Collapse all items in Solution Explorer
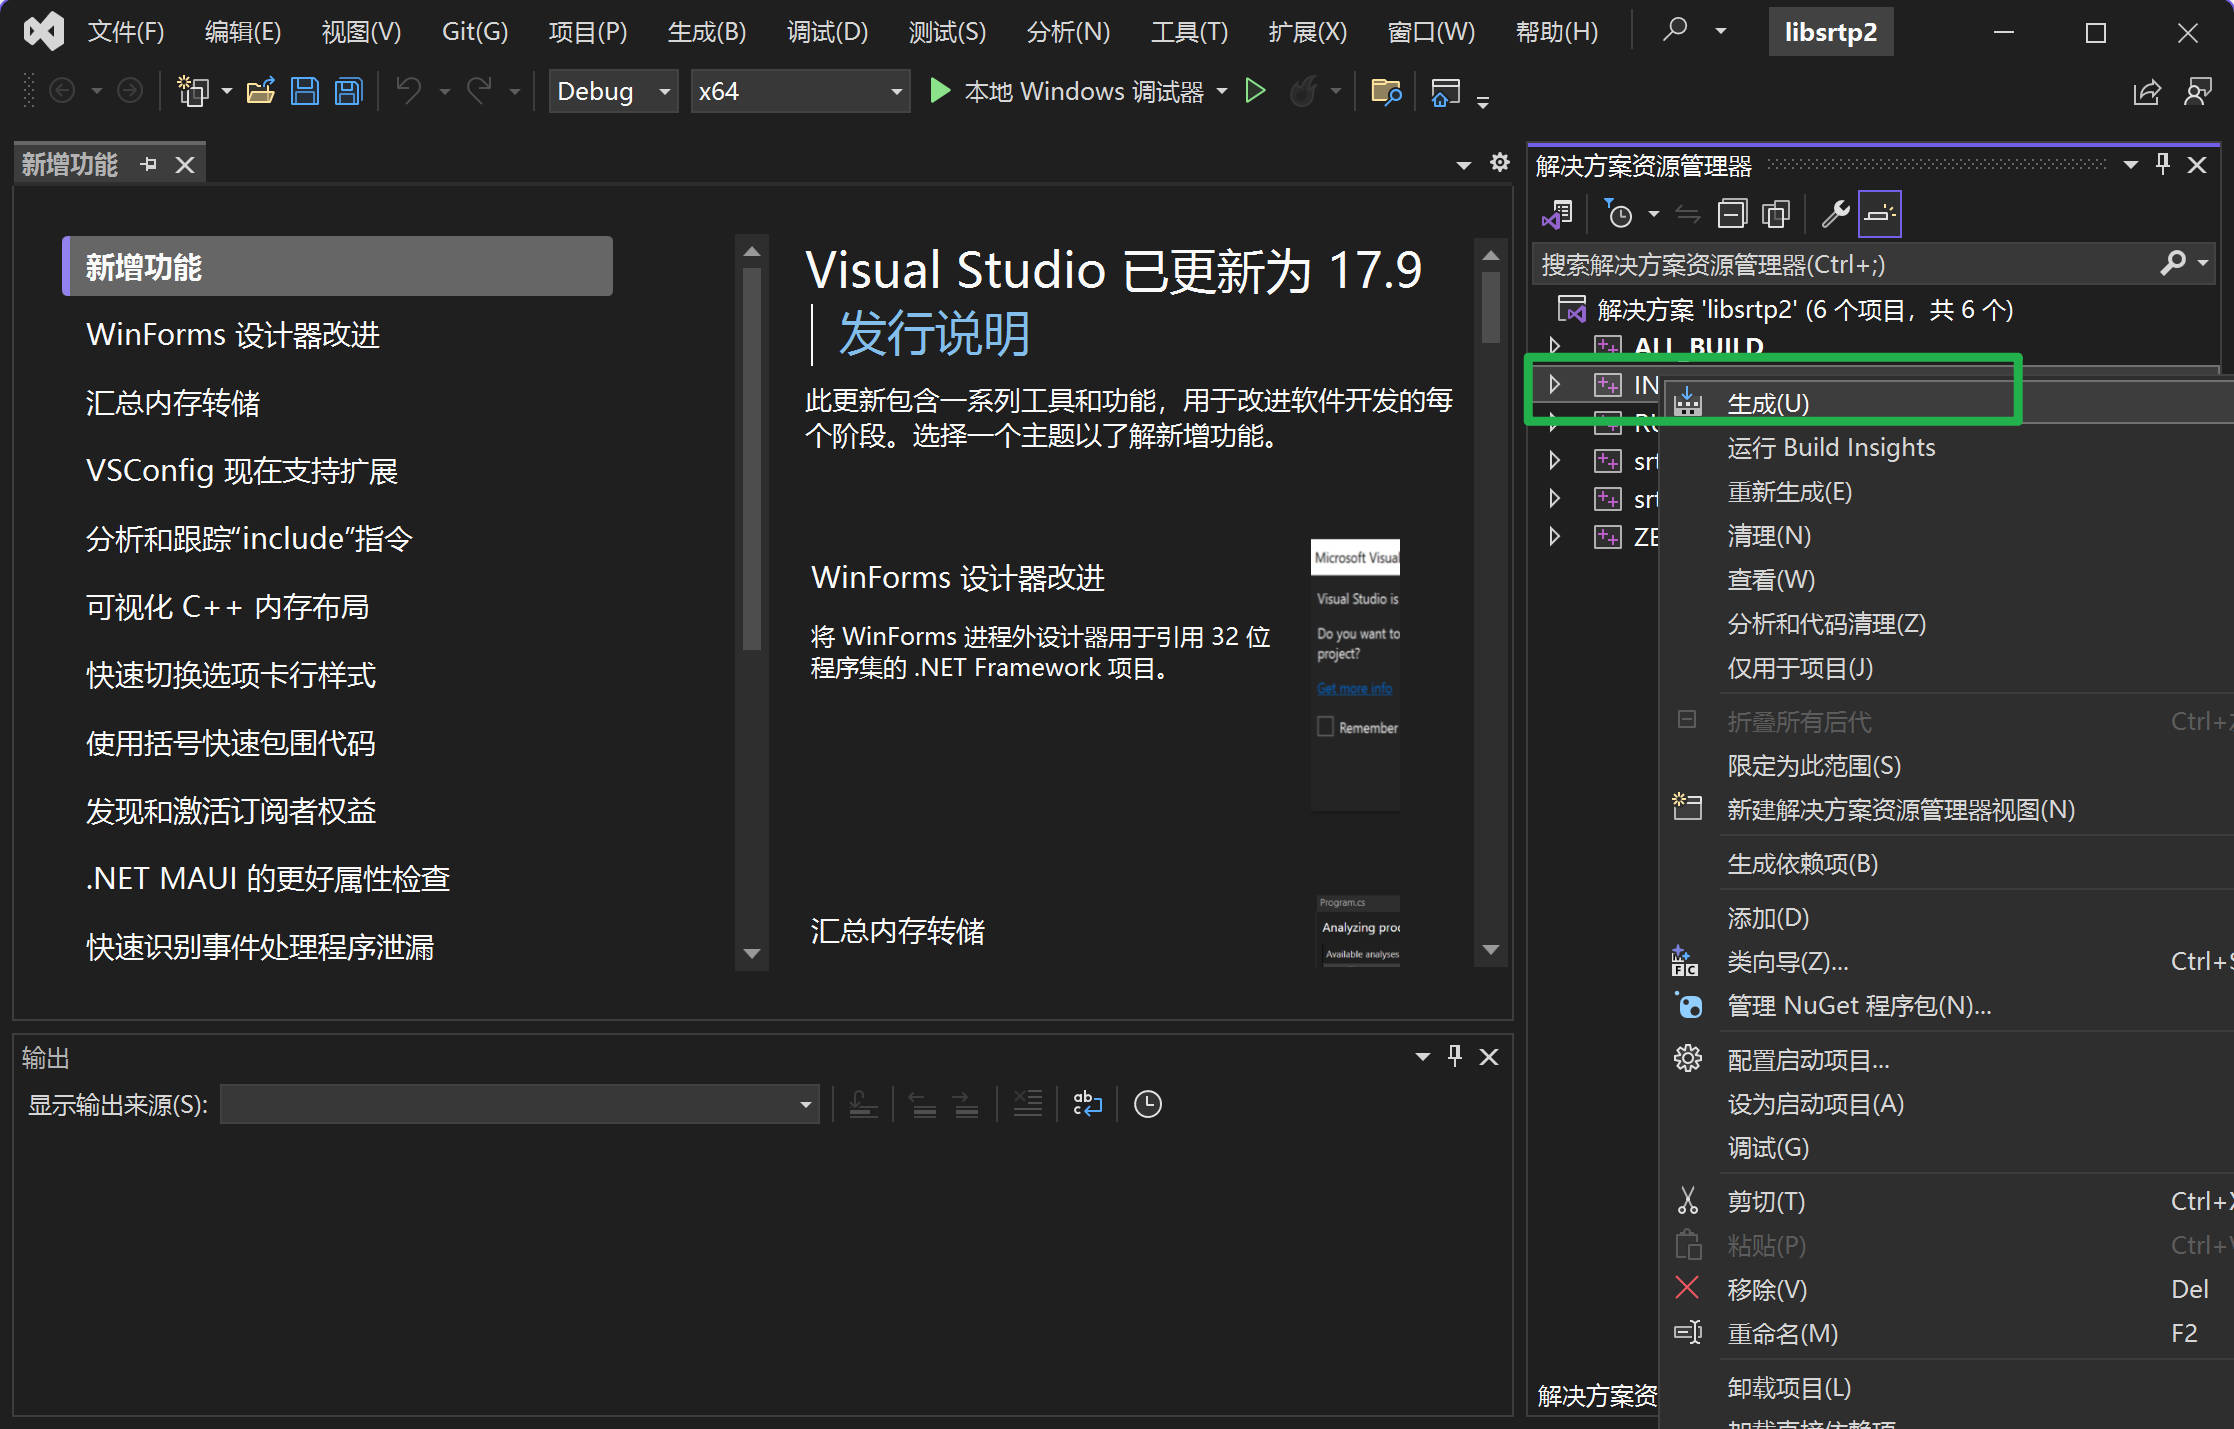The image size is (2234, 1429). 1733,213
